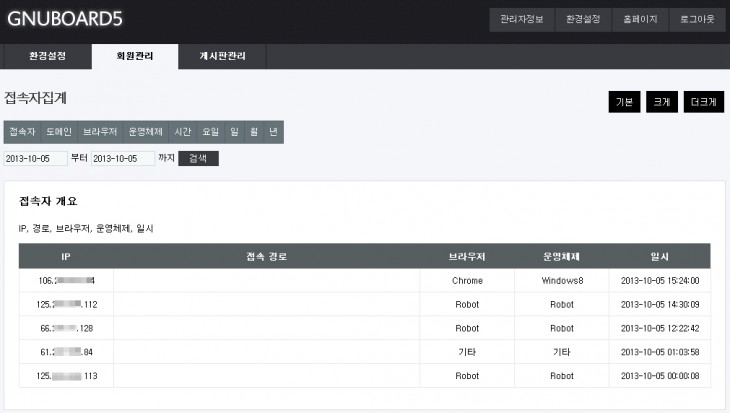Screen dimensions: 730x413
Task: Open 관리자정보 in the top bar
Action: pyautogui.click(x=521, y=20)
